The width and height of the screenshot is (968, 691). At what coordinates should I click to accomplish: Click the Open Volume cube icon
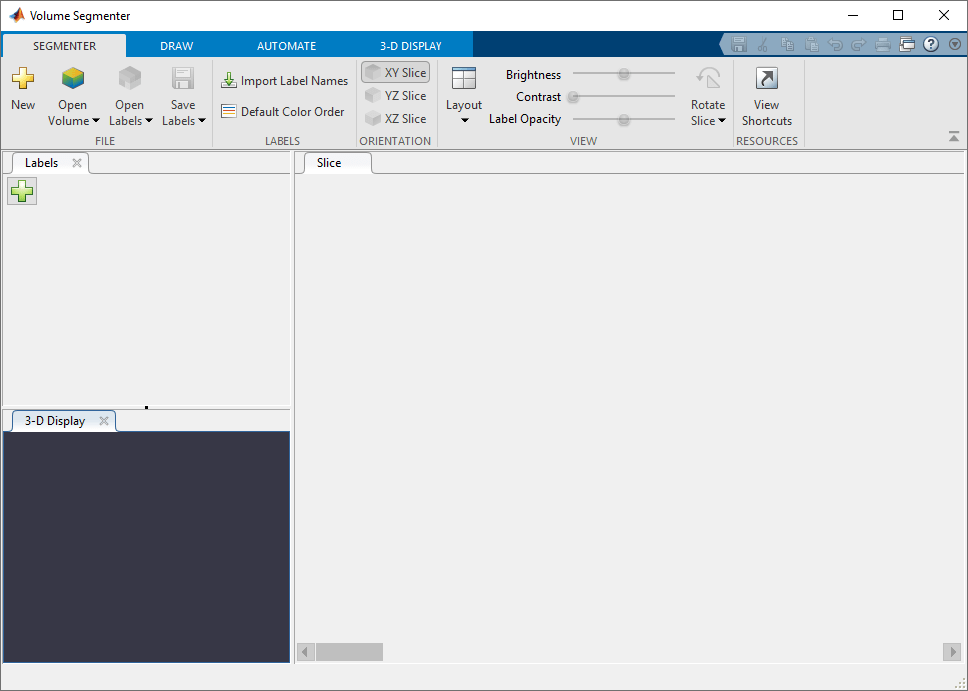point(72,78)
